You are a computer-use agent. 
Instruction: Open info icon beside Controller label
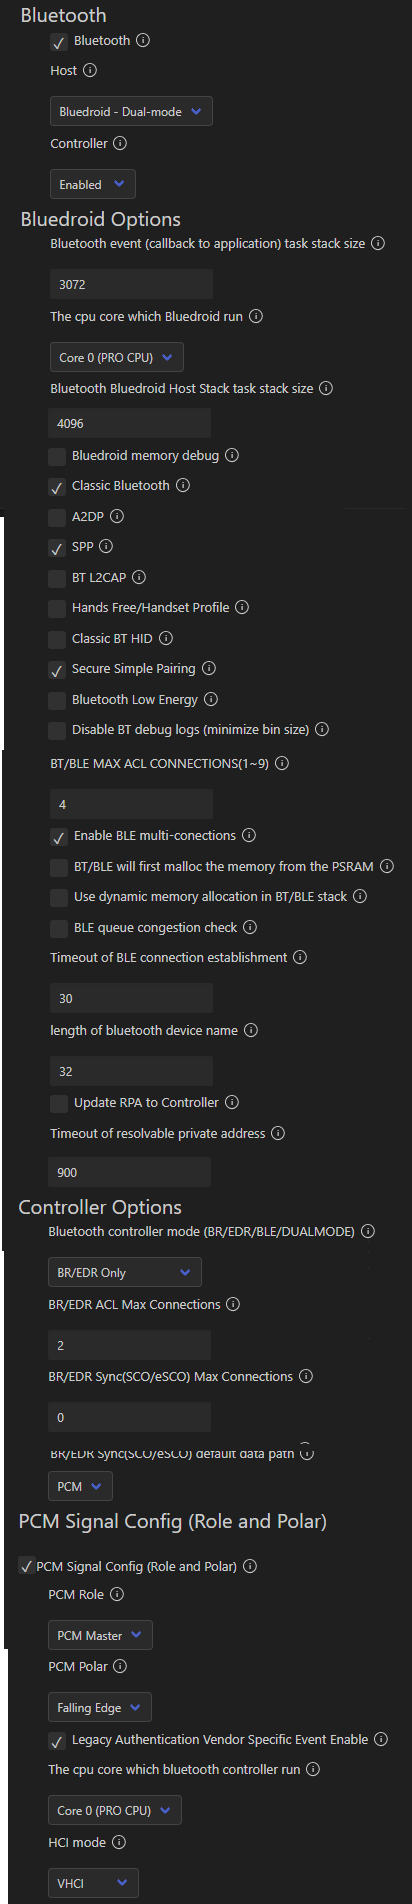(120, 144)
